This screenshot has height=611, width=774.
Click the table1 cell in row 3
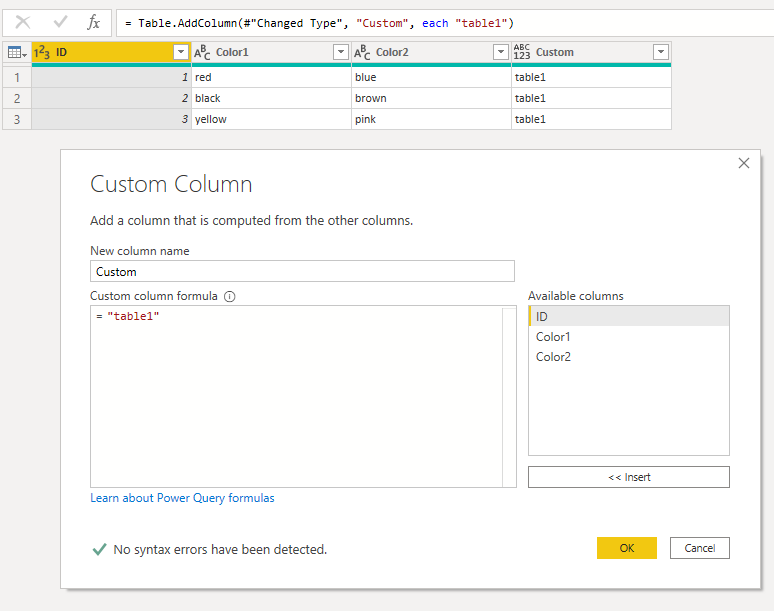click(591, 119)
